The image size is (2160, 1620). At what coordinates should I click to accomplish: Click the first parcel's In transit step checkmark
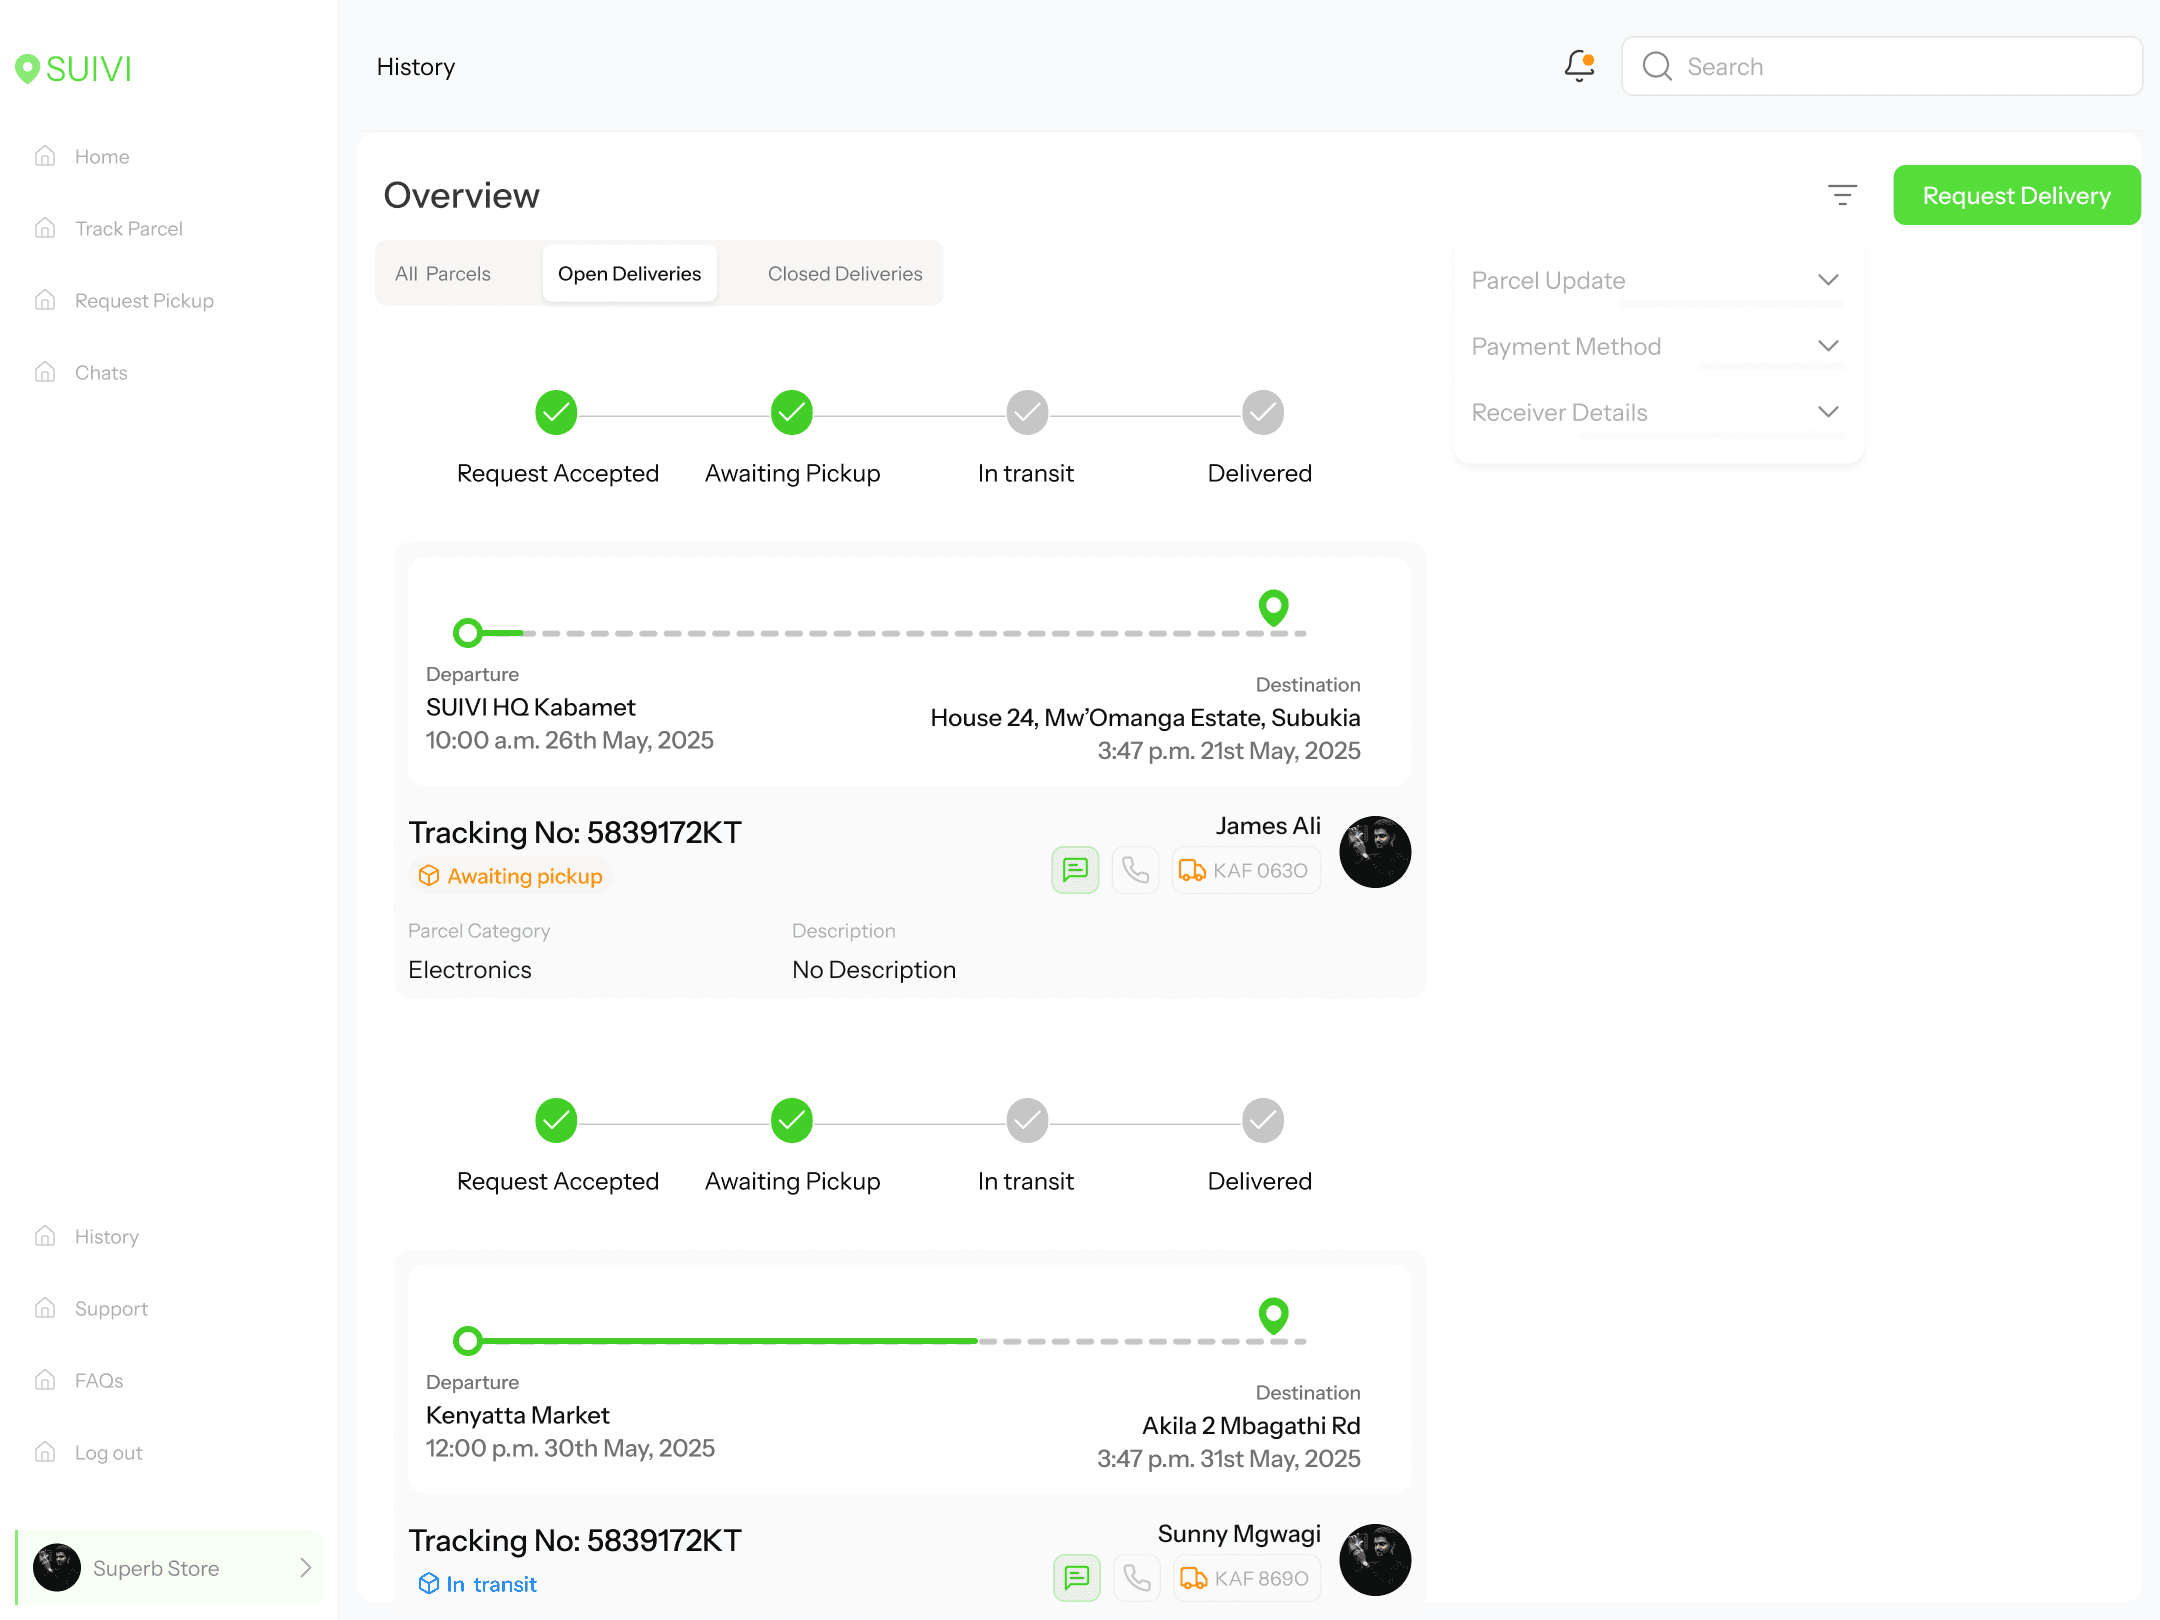(x=1027, y=413)
